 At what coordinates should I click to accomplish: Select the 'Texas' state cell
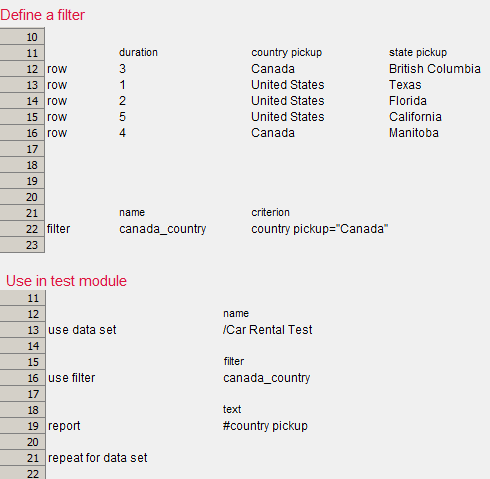pyautogui.click(x=405, y=85)
